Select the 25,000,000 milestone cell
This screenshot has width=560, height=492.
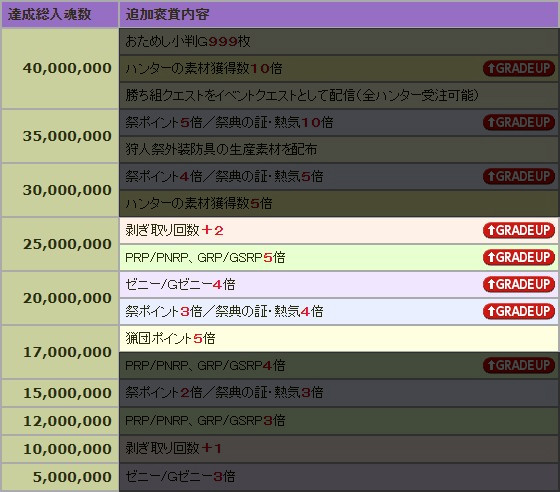(60, 244)
